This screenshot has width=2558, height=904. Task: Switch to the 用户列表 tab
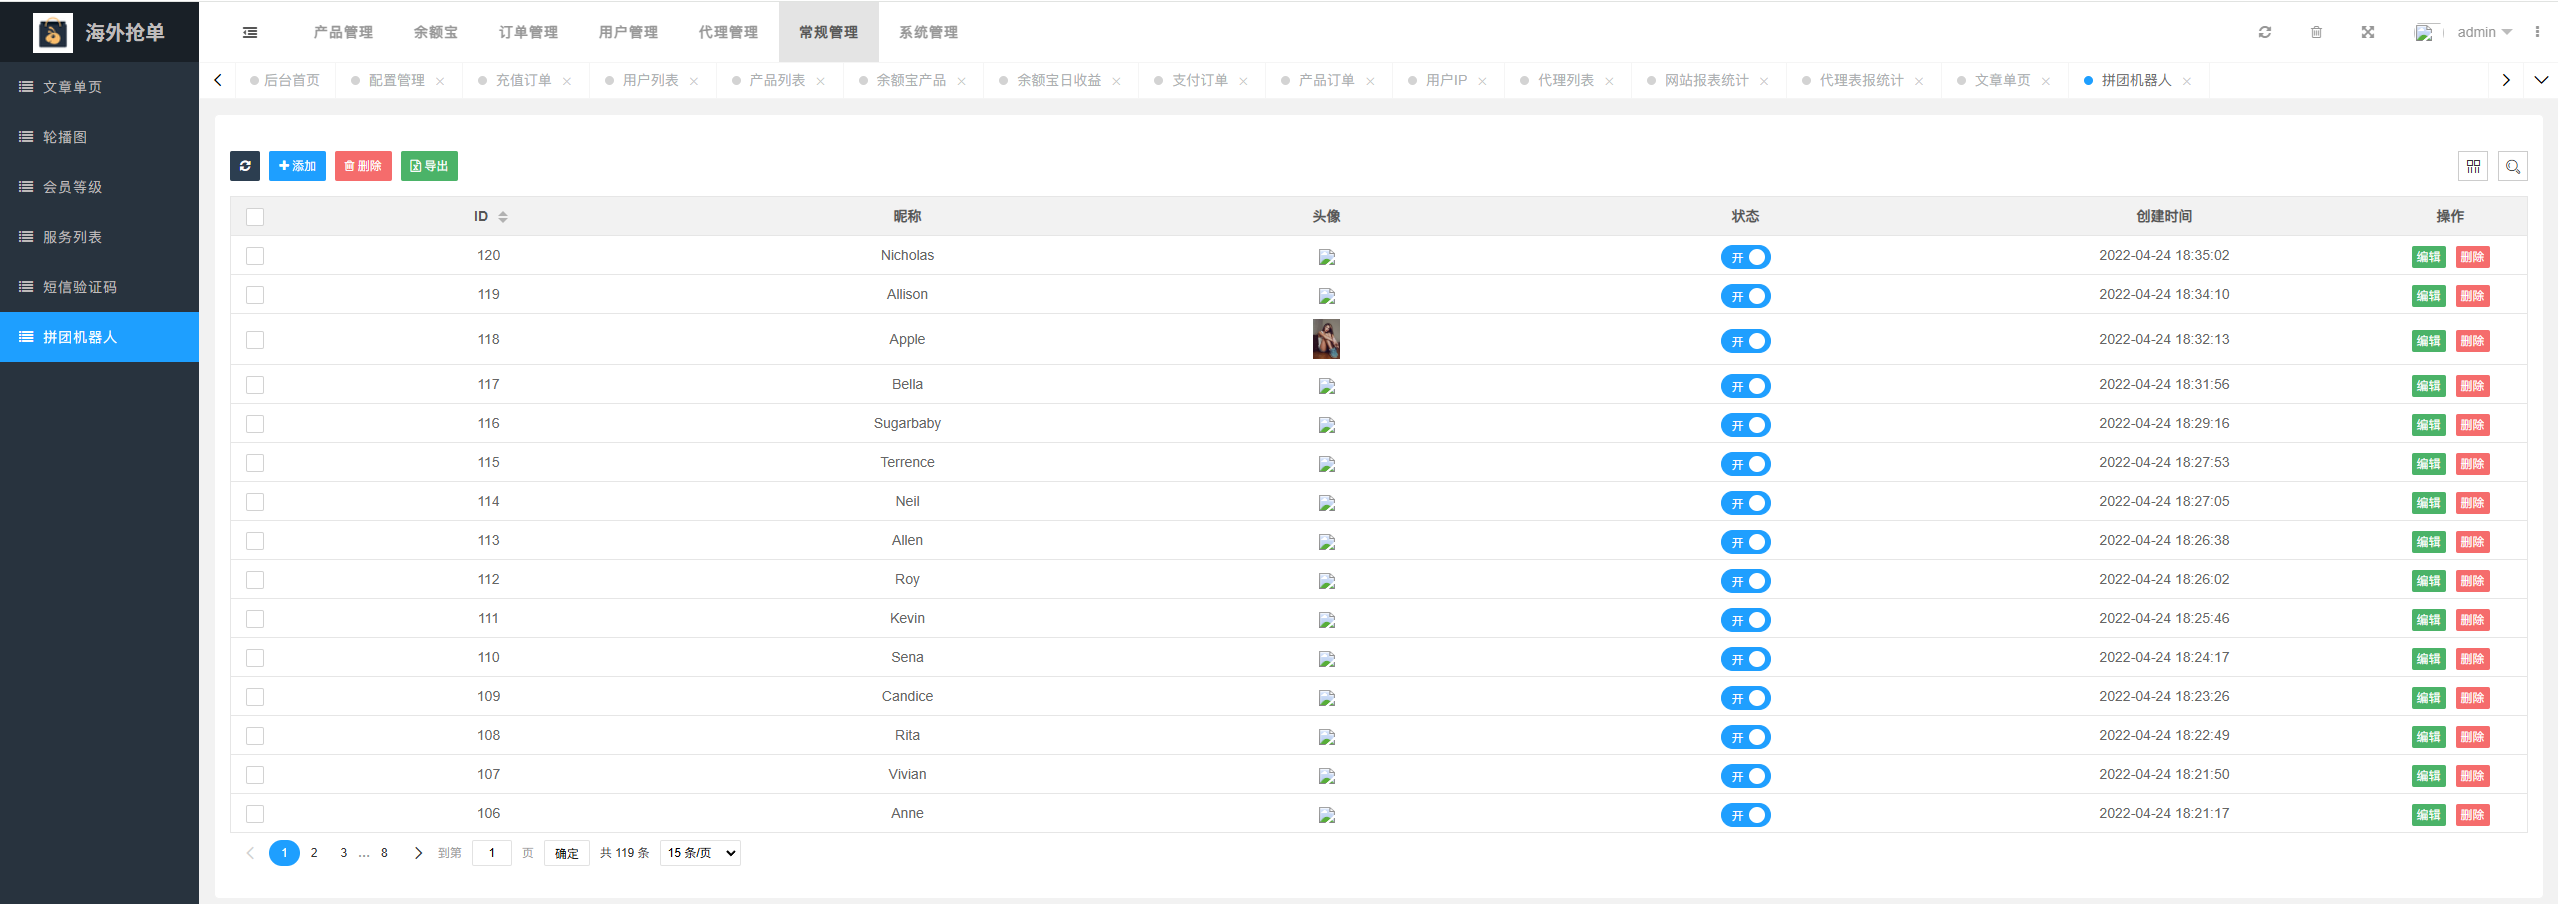click(x=650, y=80)
